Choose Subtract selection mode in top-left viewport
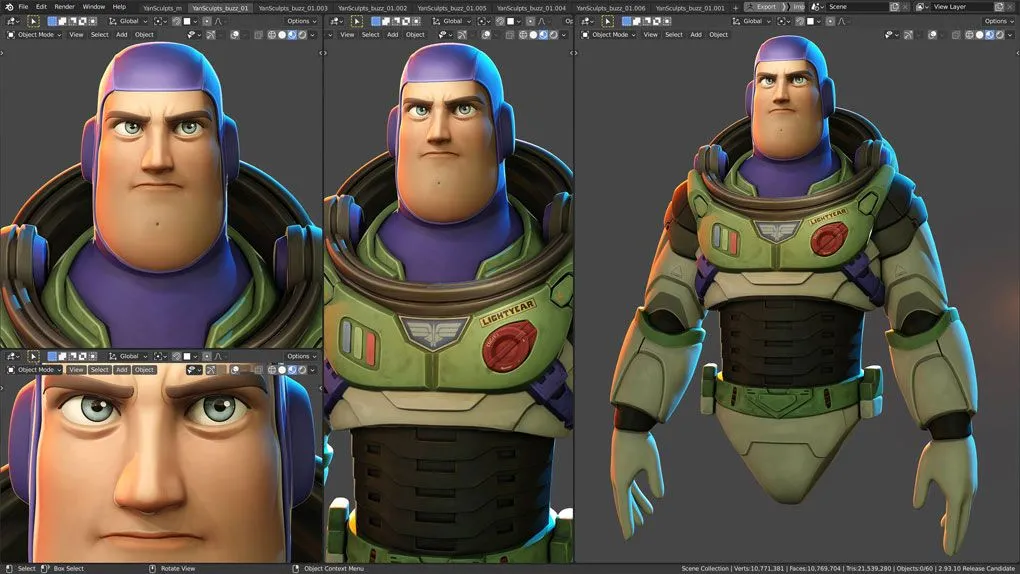This screenshot has width=1020, height=574. pos(72,21)
